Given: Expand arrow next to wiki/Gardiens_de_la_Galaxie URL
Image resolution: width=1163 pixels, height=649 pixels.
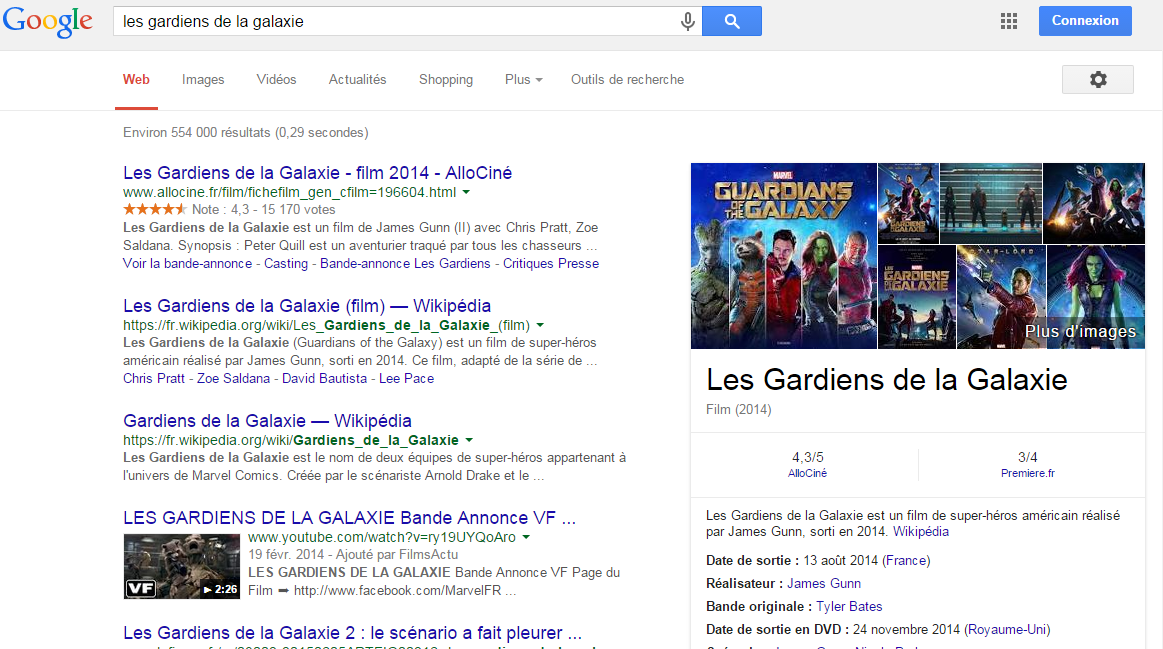Looking at the screenshot, I should [469, 440].
